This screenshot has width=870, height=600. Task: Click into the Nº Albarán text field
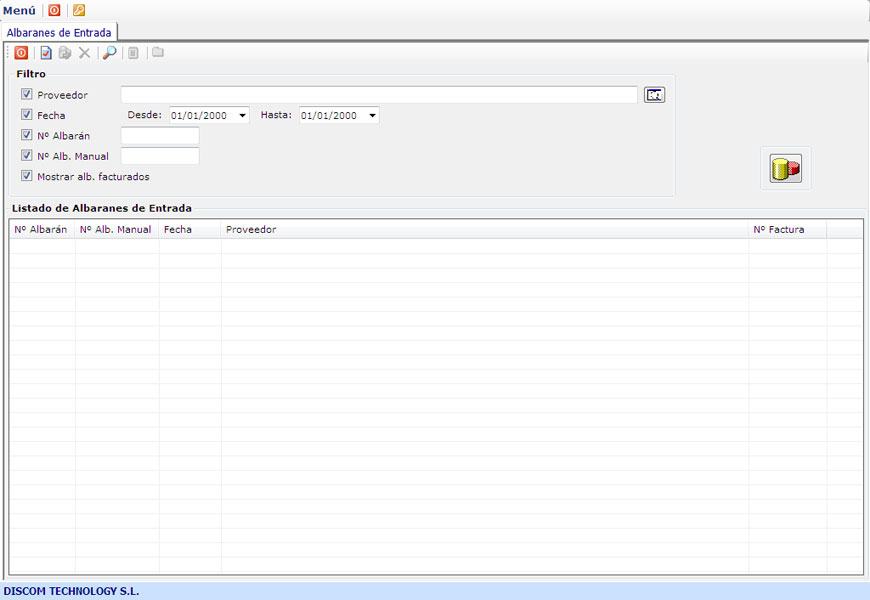point(160,136)
